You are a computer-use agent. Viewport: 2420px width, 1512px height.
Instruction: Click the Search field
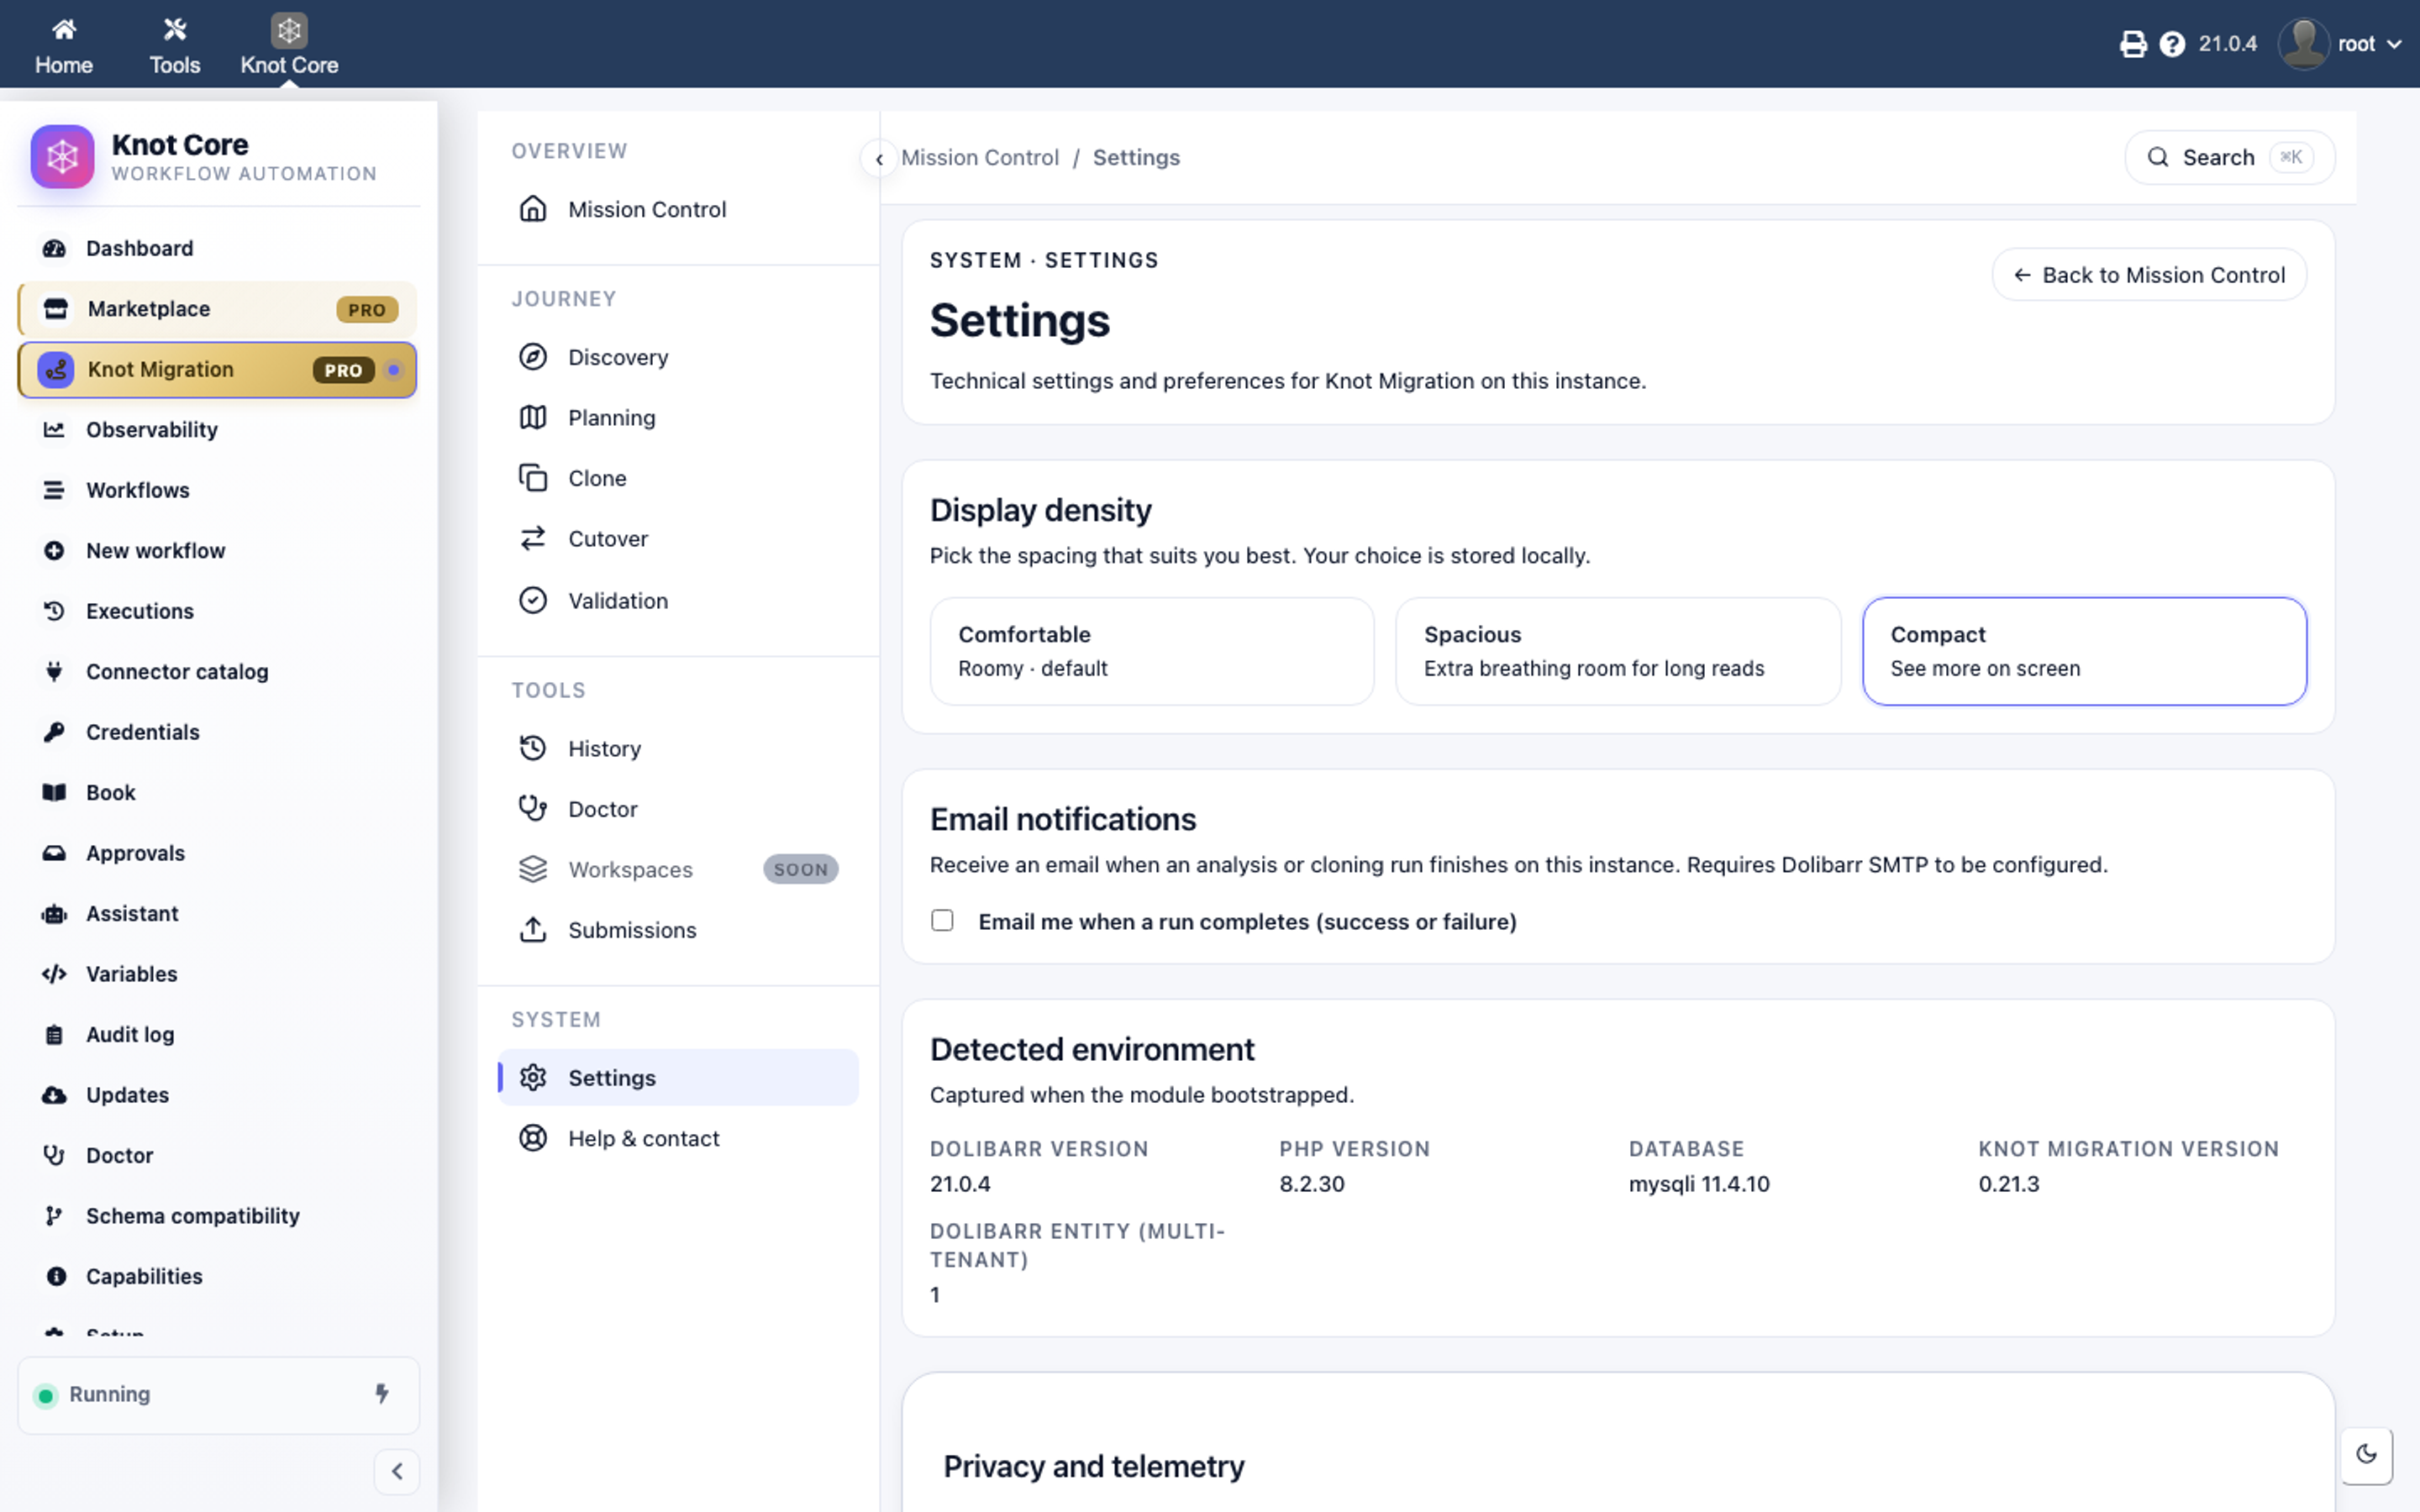[2229, 158]
